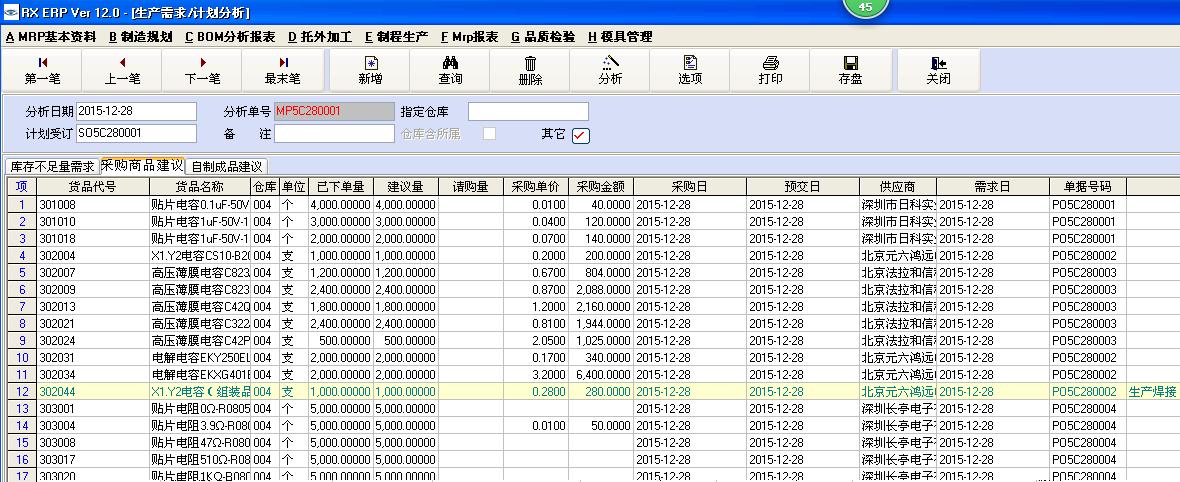Click item name 贴片电容0.1uF-50V
The image size is (1180, 482).
click(x=199, y=205)
